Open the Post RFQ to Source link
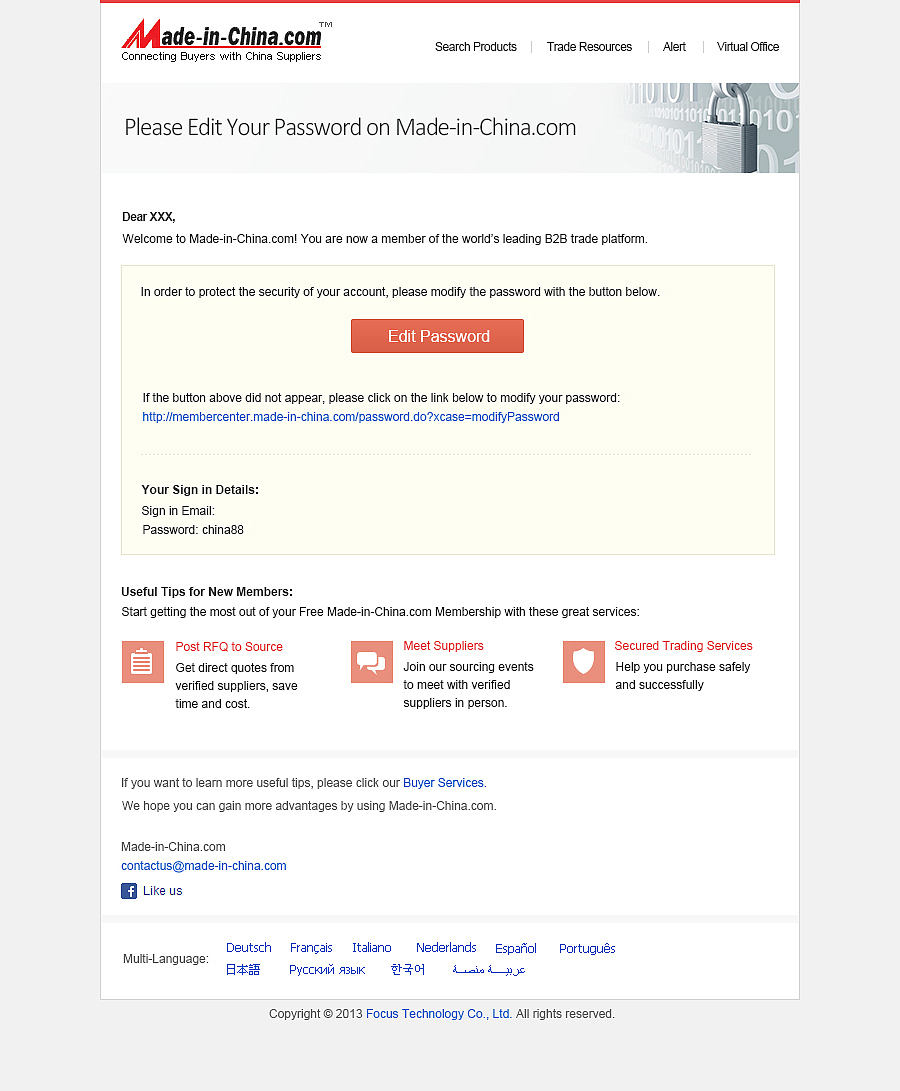 229,646
